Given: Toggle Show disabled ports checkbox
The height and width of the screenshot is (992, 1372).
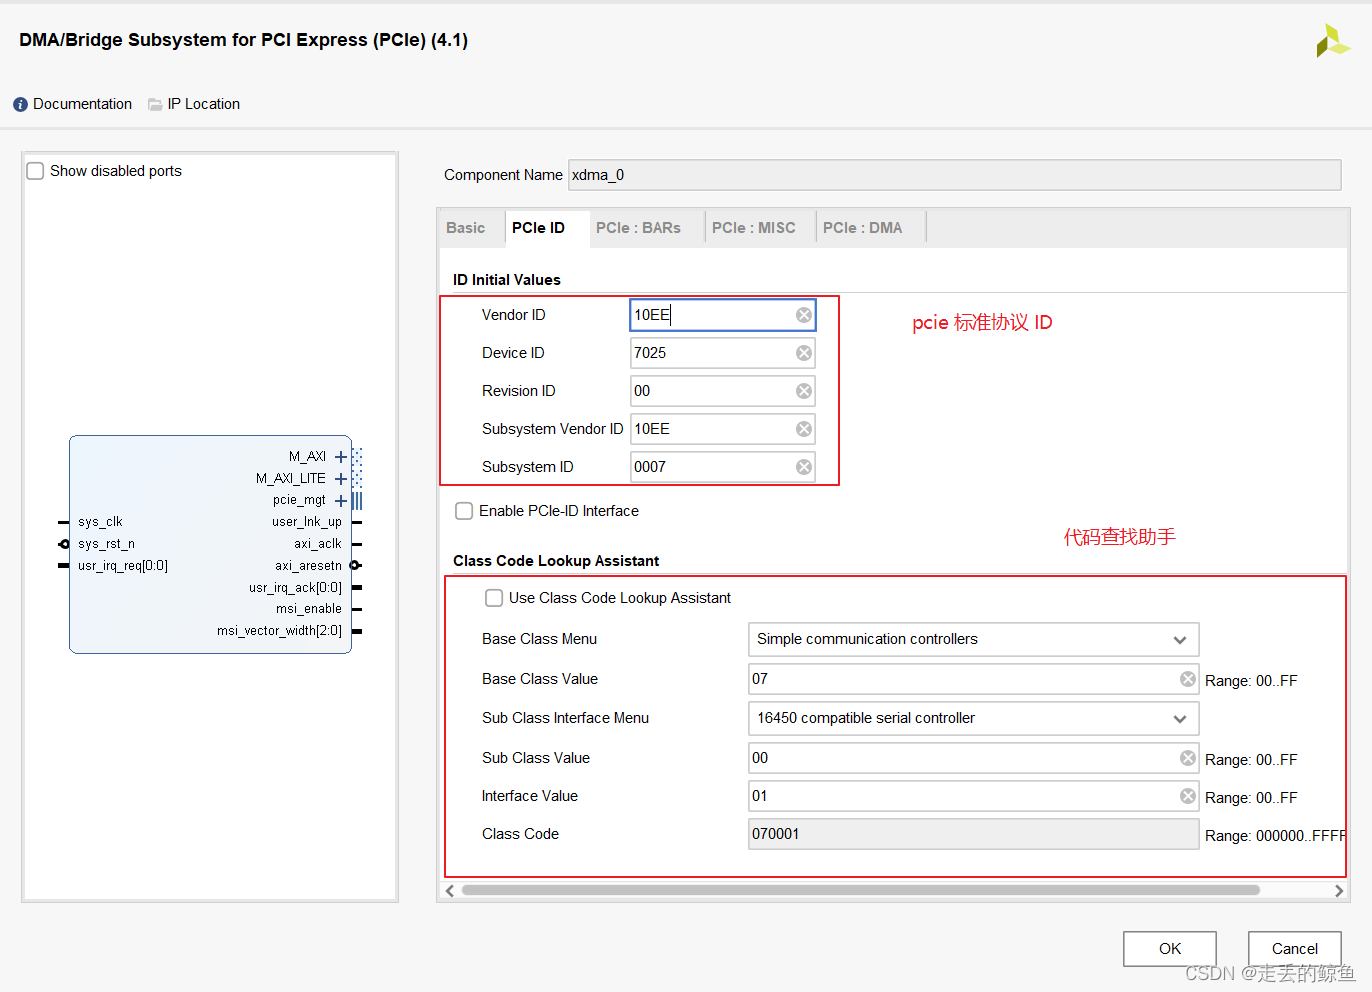Looking at the screenshot, I should click(35, 171).
